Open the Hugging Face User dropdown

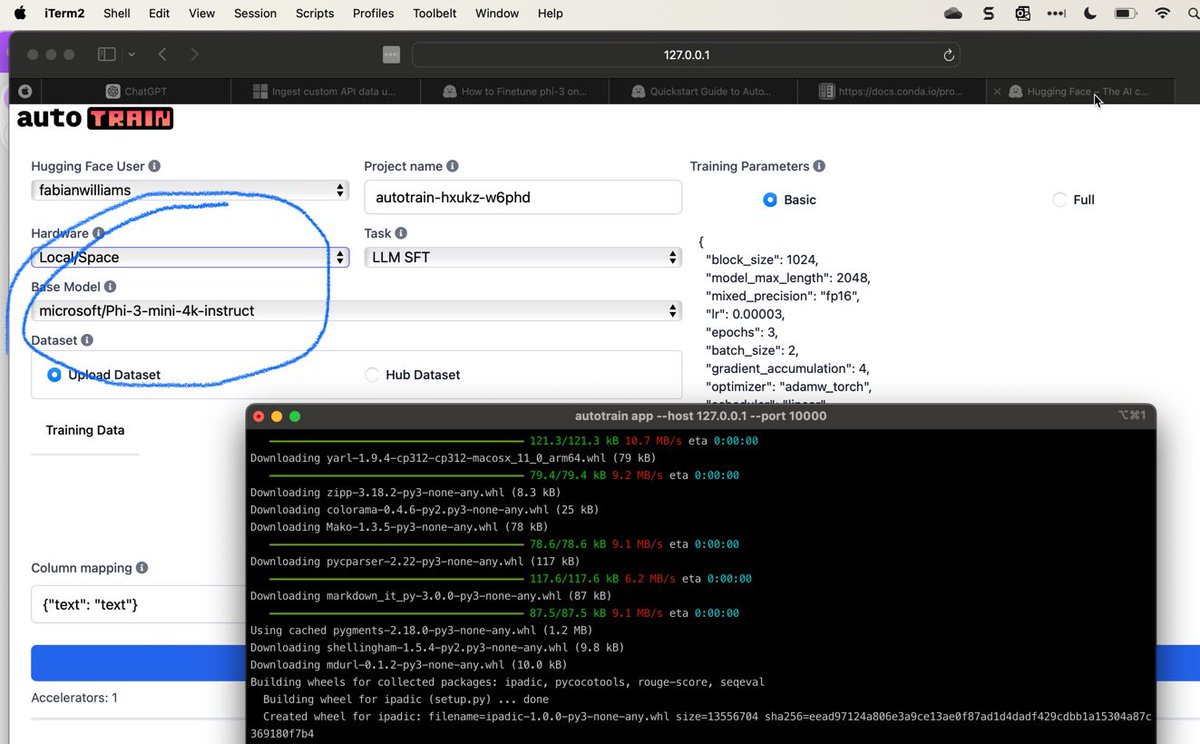point(190,190)
